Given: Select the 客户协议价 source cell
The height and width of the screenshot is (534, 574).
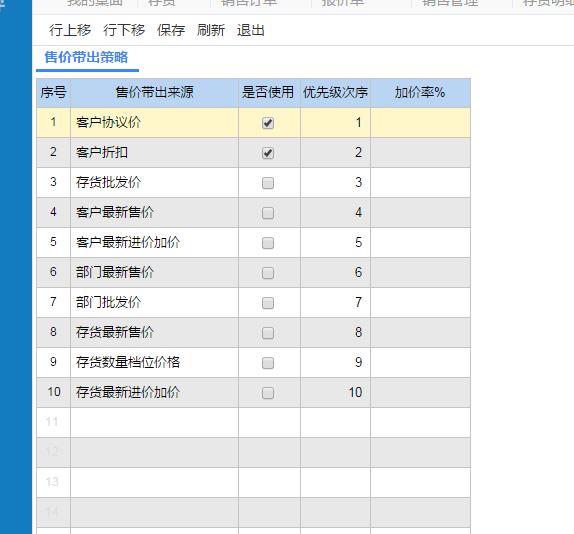Looking at the screenshot, I should pos(154,123).
